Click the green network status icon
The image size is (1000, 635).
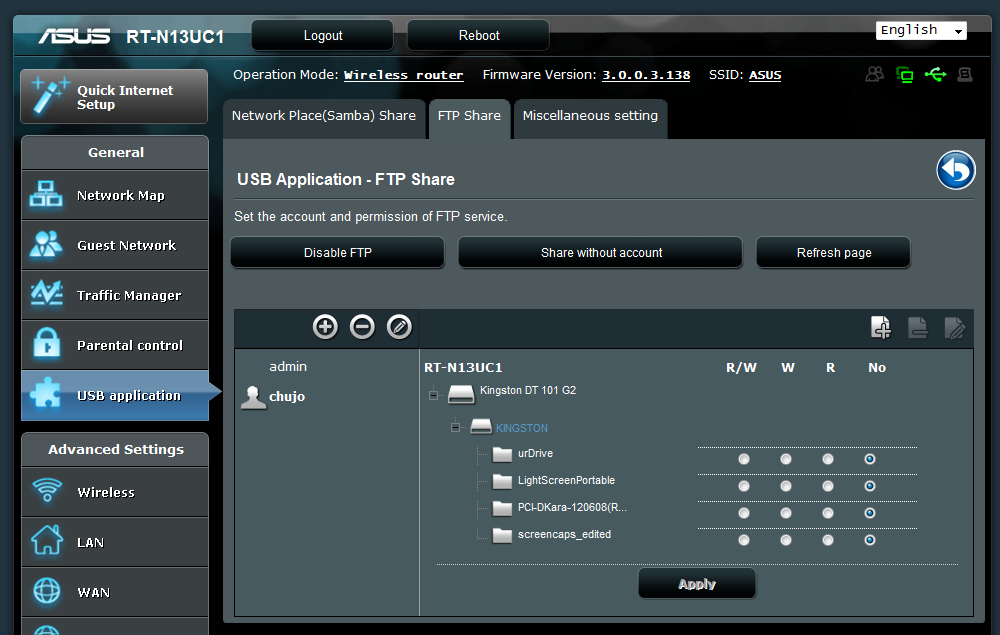(904, 75)
